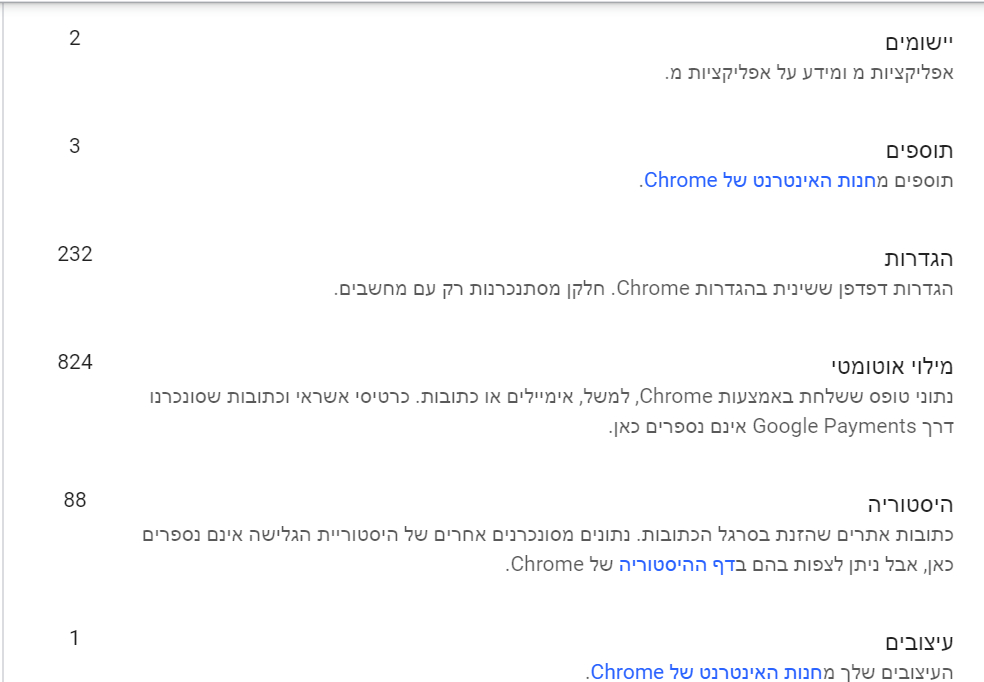
Task: Open Chrome Web Store link under עיצובים
Action: (x=703, y=671)
